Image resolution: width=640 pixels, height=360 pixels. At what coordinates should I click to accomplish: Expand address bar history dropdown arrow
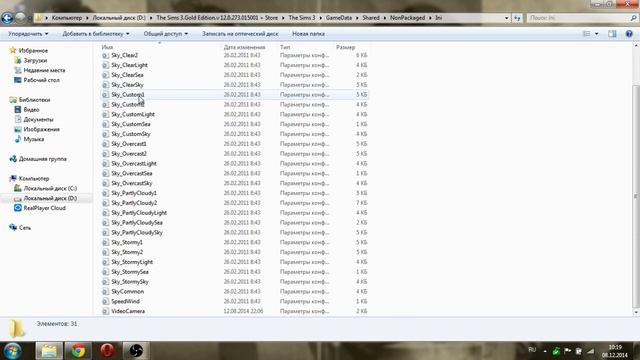coord(507,18)
